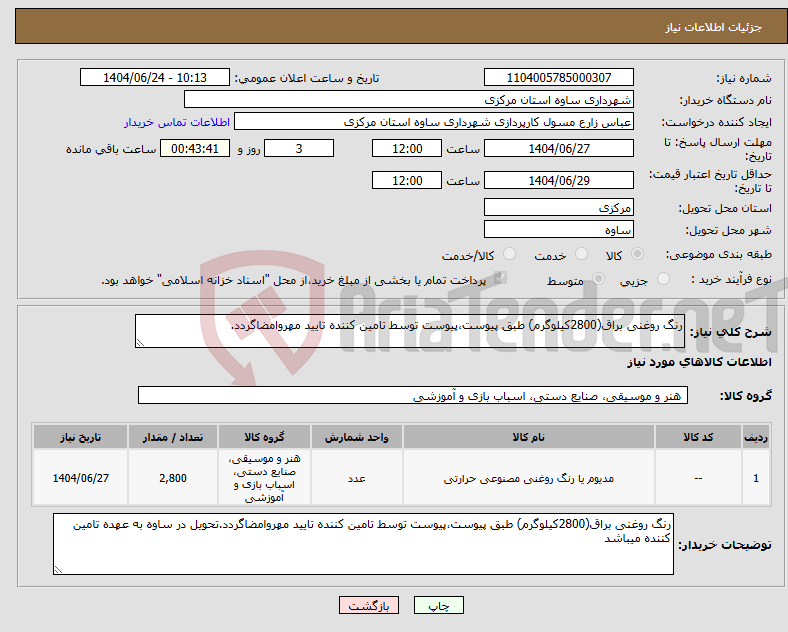Click the need date cell 1404/06/27
This screenshot has width=788, height=632.
(x=80, y=478)
